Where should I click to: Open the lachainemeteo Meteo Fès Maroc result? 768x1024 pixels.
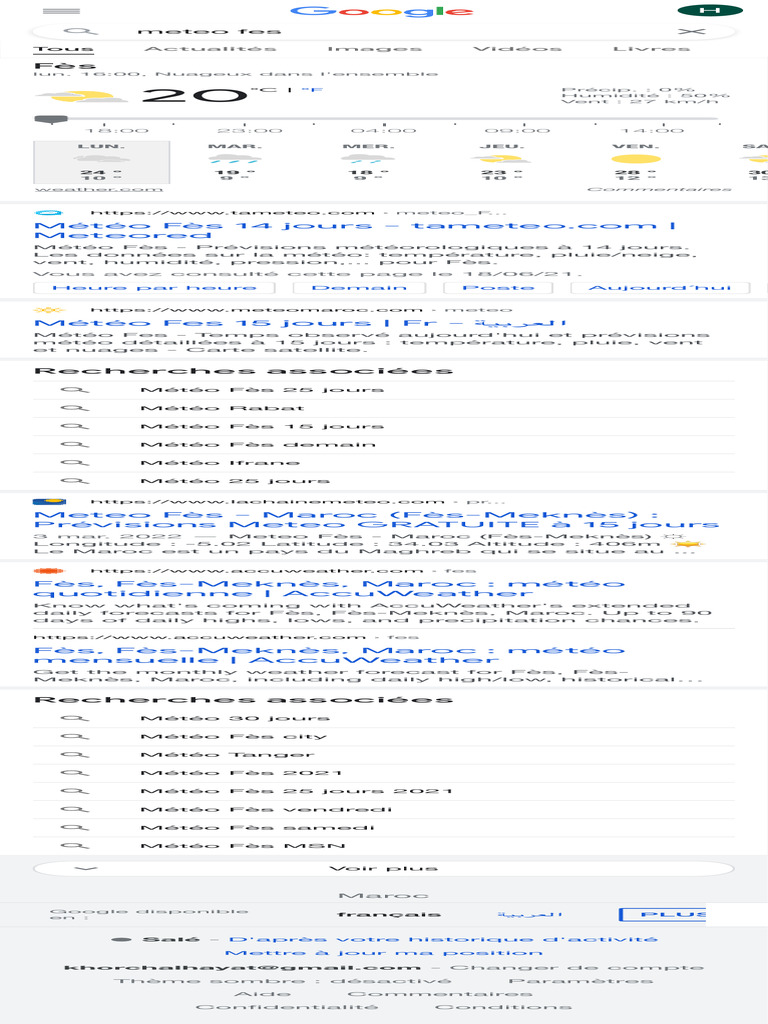[x=376, y=520]
